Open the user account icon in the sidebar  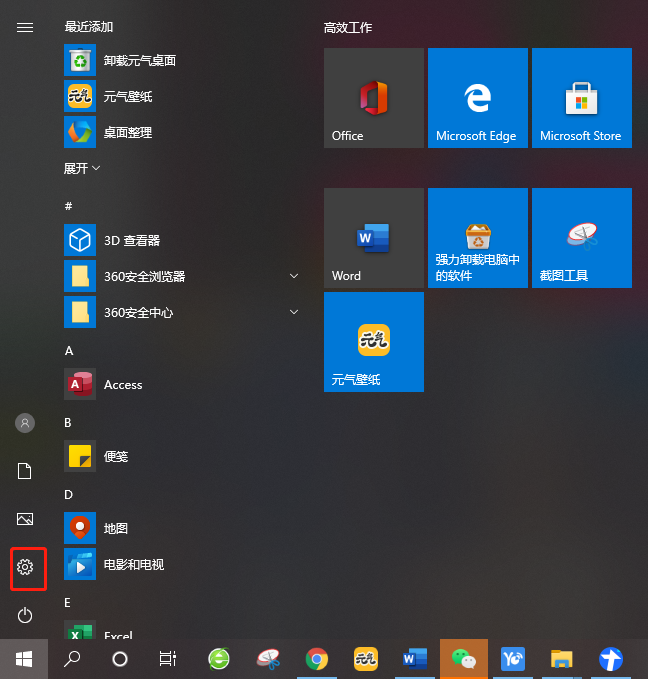coord(25,423)
